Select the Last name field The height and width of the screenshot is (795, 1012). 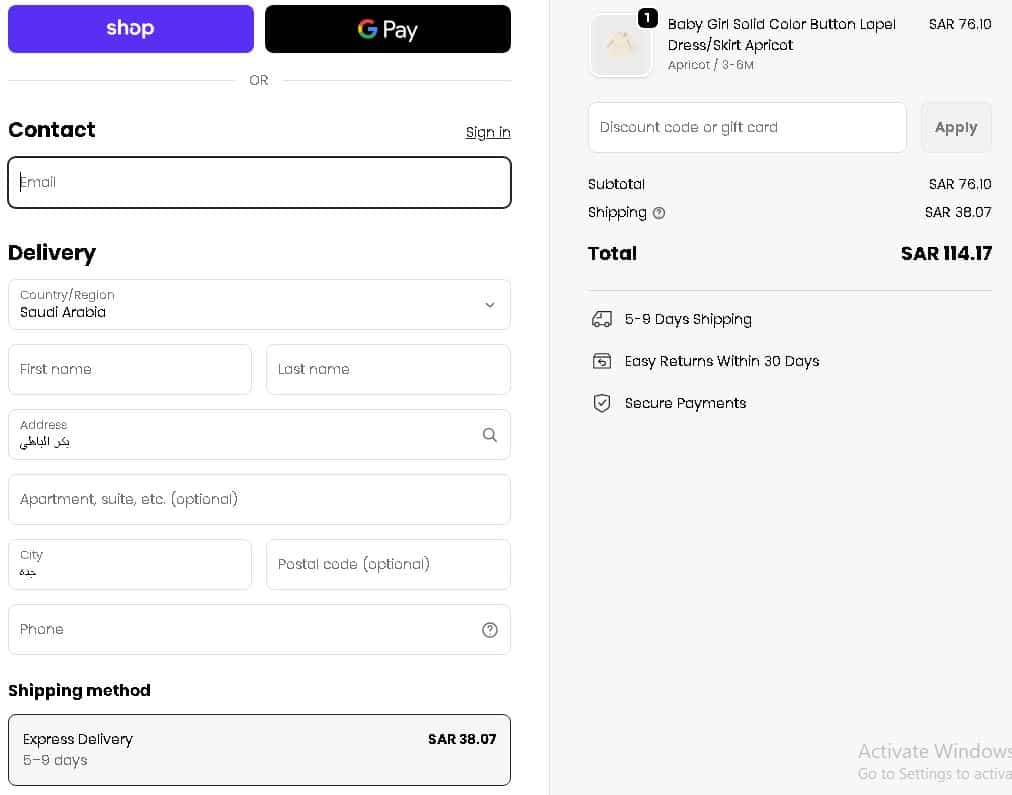click(x=388, y=369)
